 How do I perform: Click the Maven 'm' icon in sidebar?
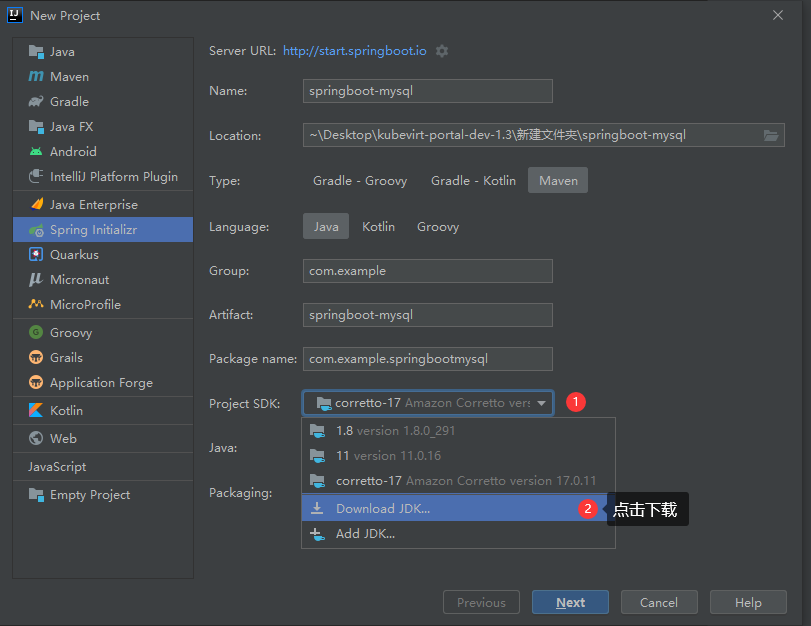point(36,77)
